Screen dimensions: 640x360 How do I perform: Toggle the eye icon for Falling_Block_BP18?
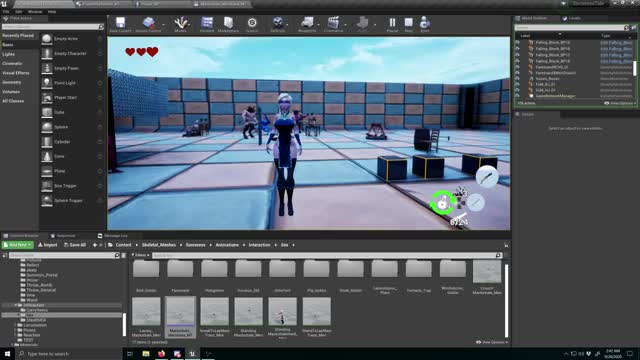pyautogui.click(x=518, y=61)
